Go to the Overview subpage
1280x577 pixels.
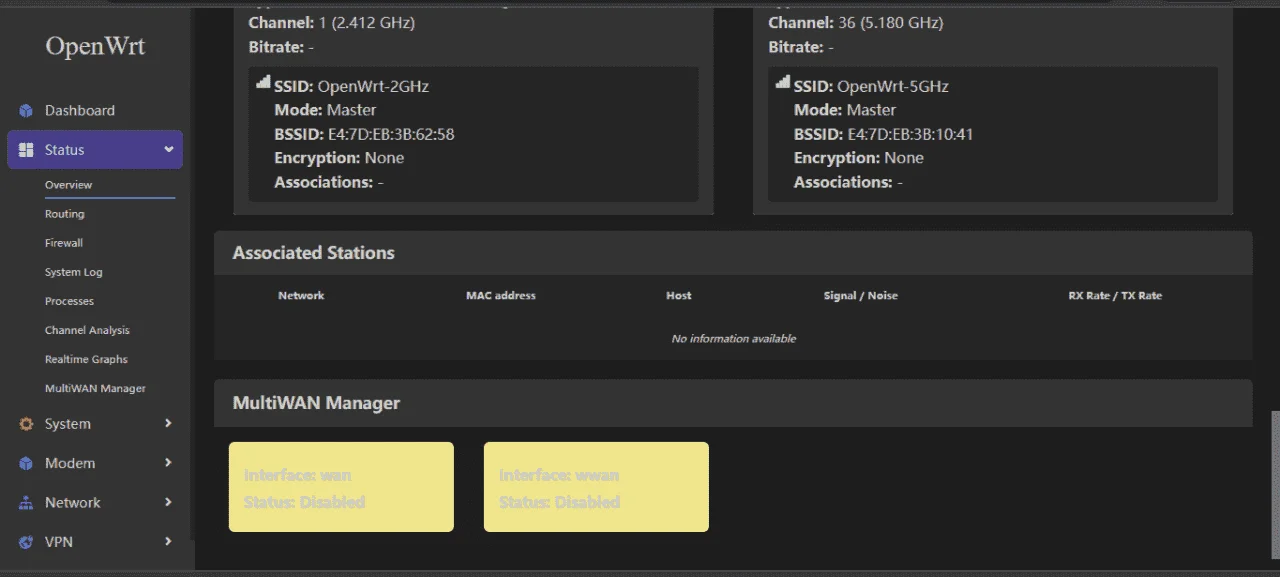(x=68, y=185)
